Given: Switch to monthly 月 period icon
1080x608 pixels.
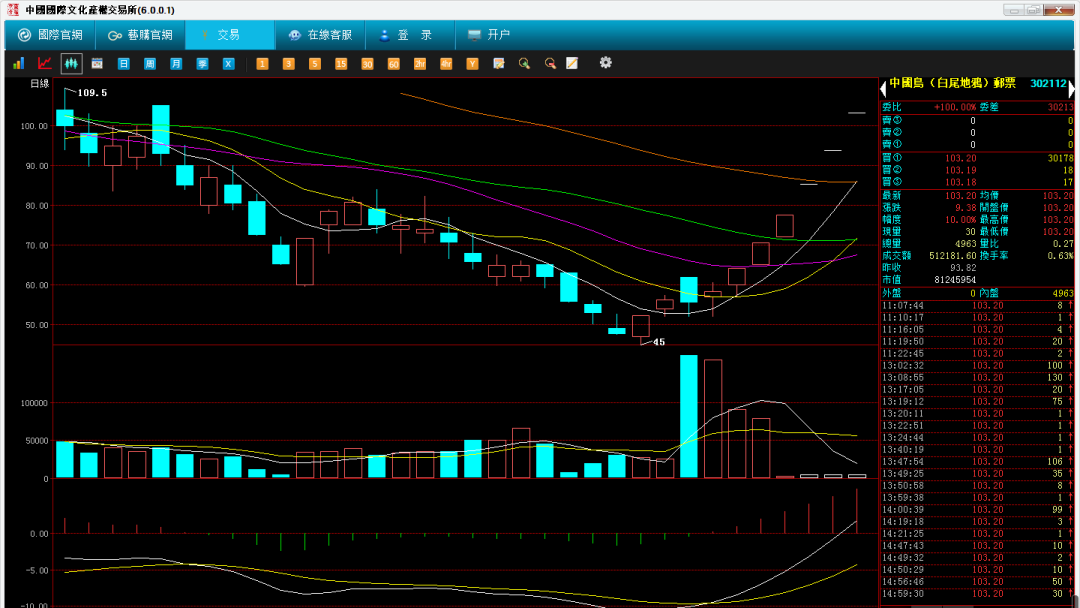Looking at the screenshot, I should (x=176, y=63).
